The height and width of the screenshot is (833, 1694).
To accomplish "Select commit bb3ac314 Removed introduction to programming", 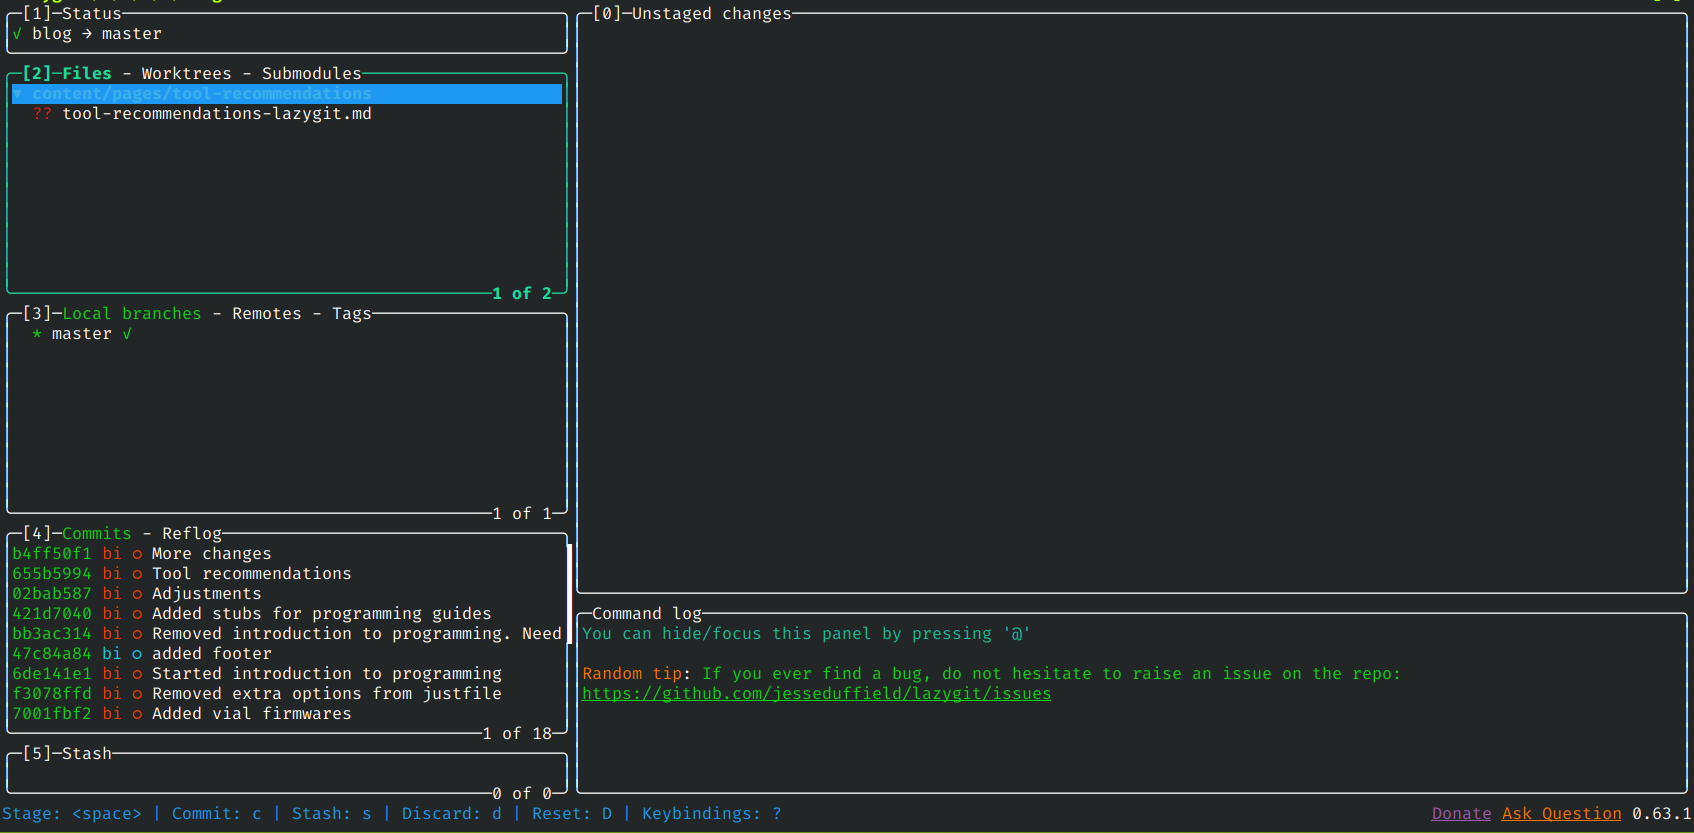I will (287, 634).
